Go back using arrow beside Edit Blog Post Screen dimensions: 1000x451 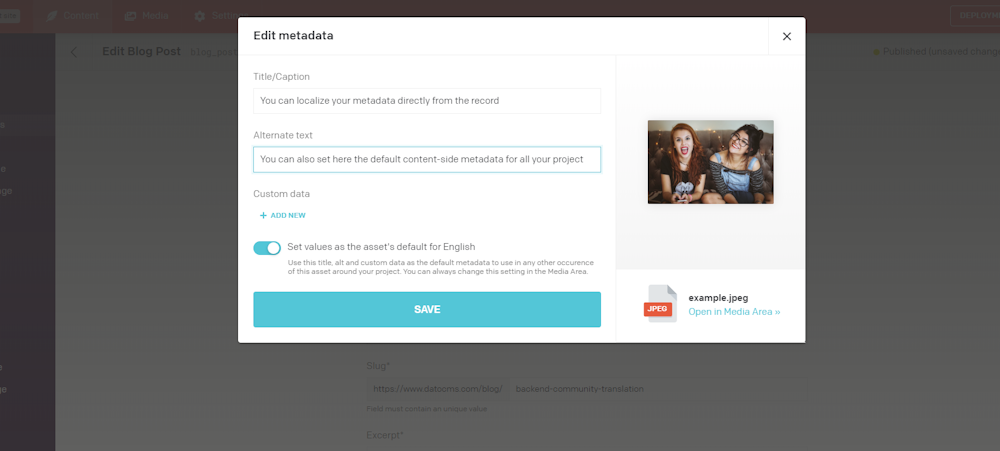[73, 52]
